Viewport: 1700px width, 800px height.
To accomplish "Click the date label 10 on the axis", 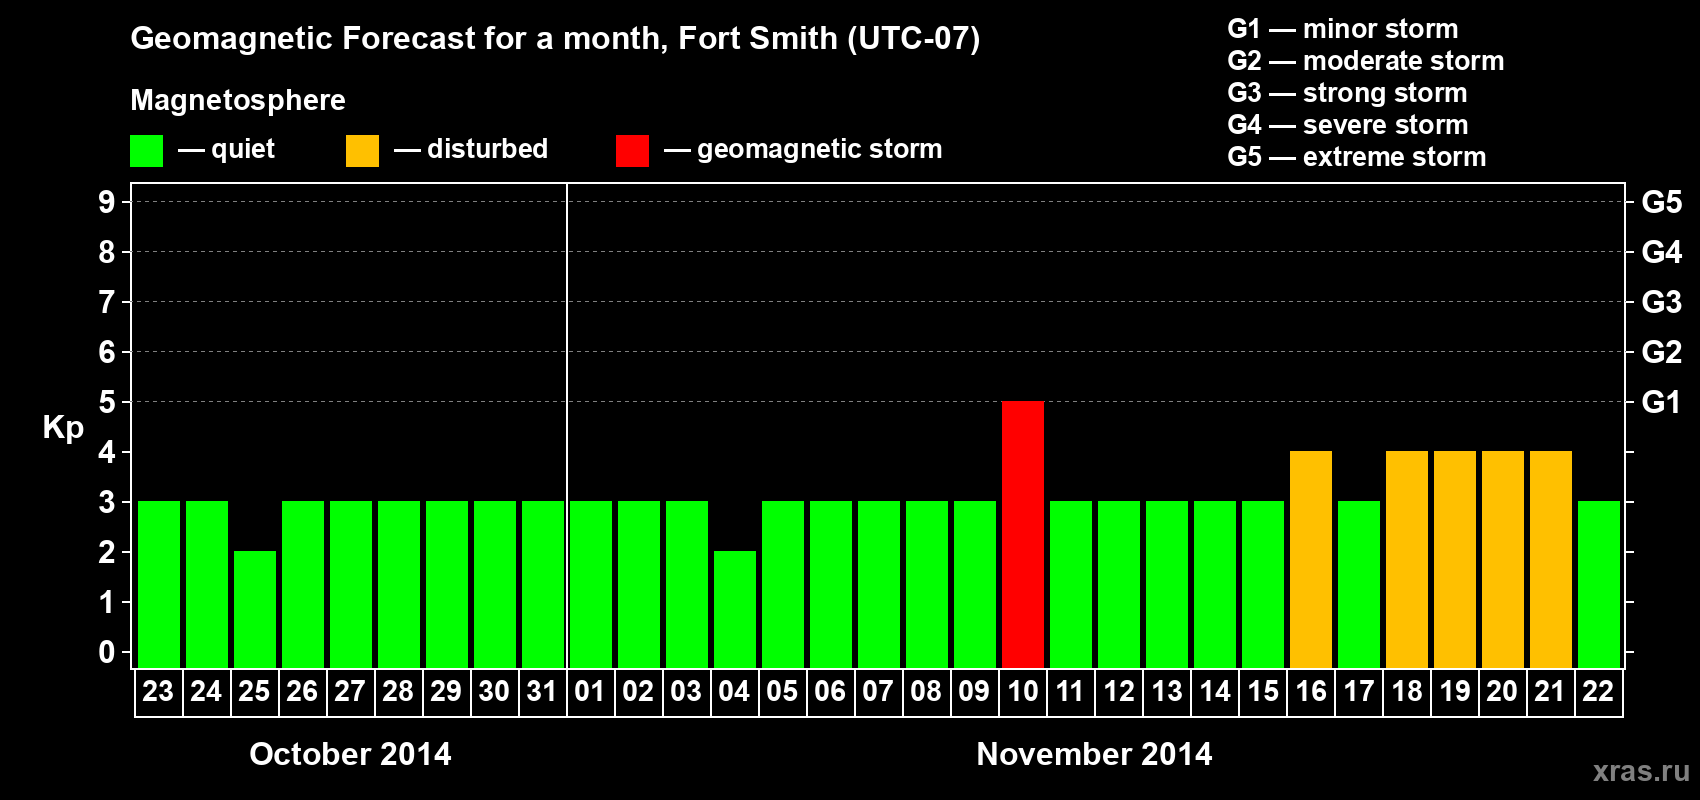I will (1023, 692).
